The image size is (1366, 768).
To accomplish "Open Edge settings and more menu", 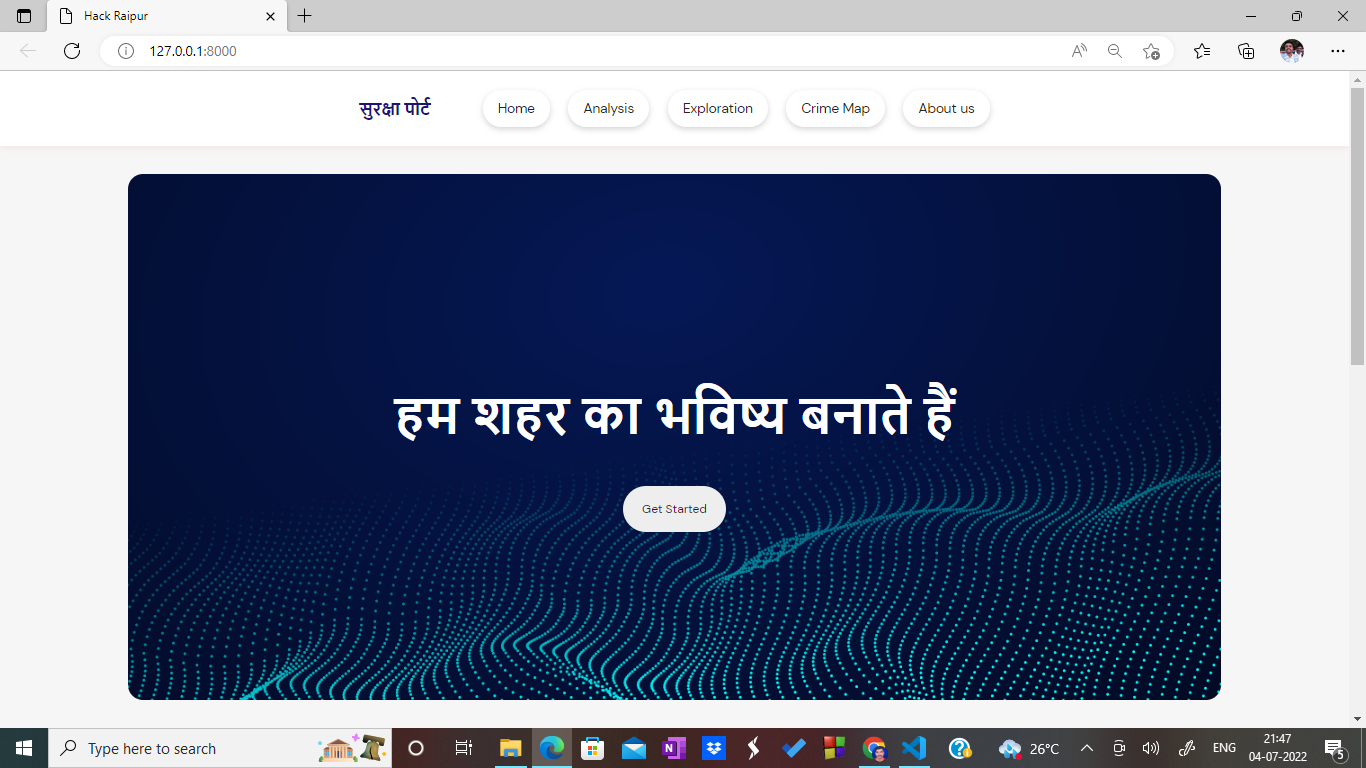I will 1338,51.
